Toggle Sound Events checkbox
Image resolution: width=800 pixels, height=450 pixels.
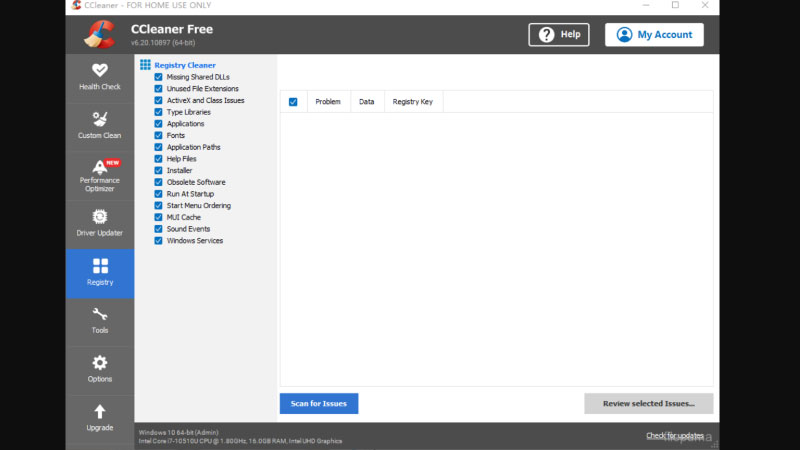coord(158,229)
